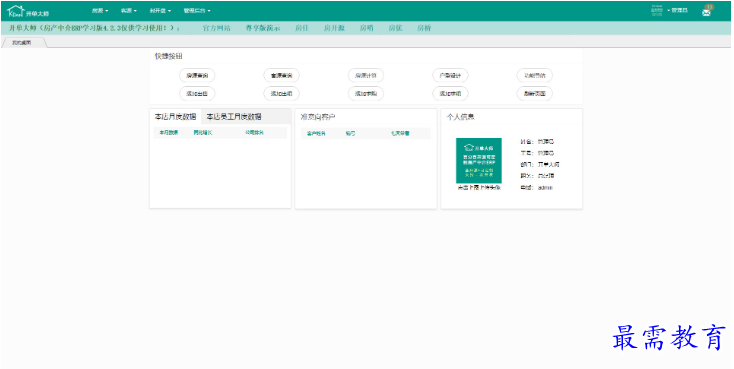The width and height of the screenshot is (734, 369).
Task: Open the 管理员 user dropdown
Action: pyautogui.click(x=679, y=10)
